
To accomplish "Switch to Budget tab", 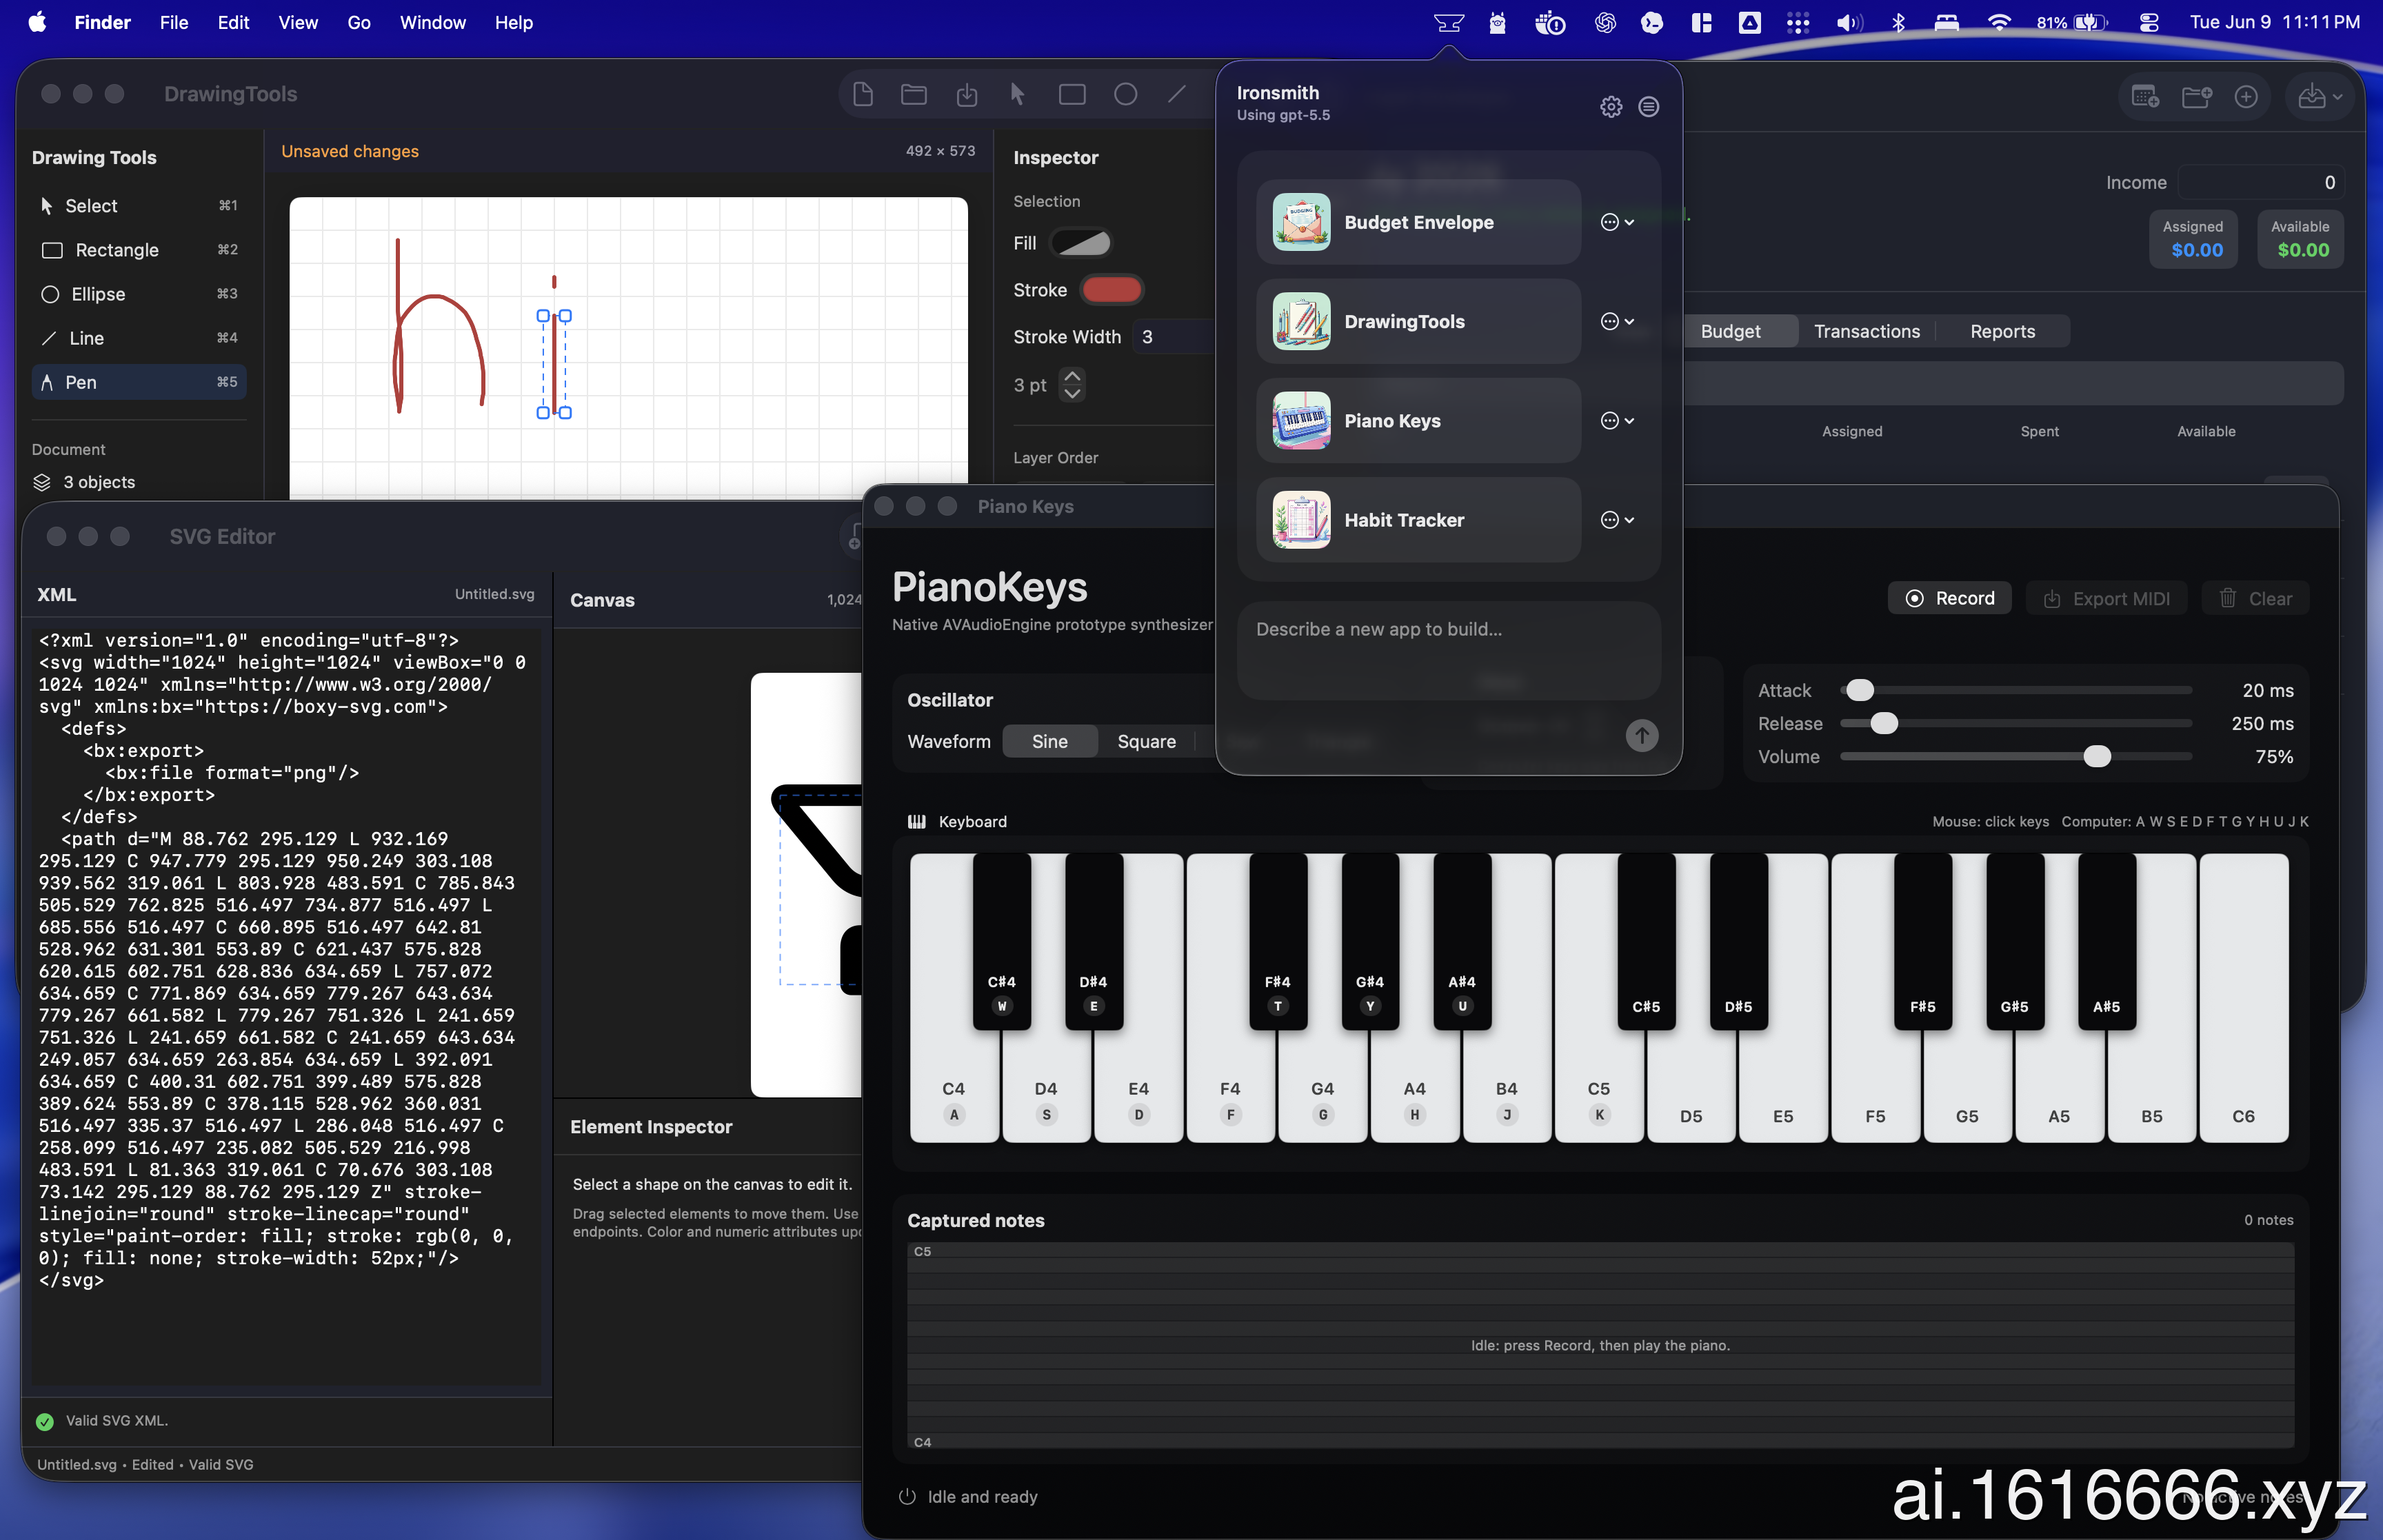I will [x=1730, y=331].
